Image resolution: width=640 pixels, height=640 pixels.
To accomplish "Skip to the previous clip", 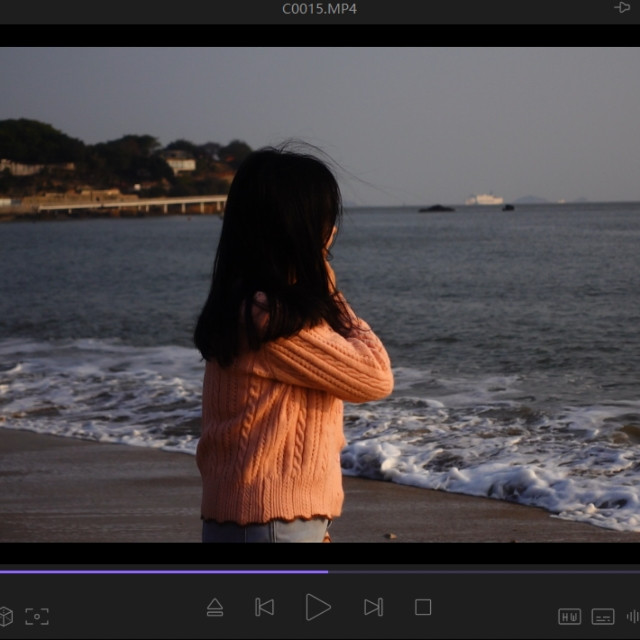I will (264, 607).
